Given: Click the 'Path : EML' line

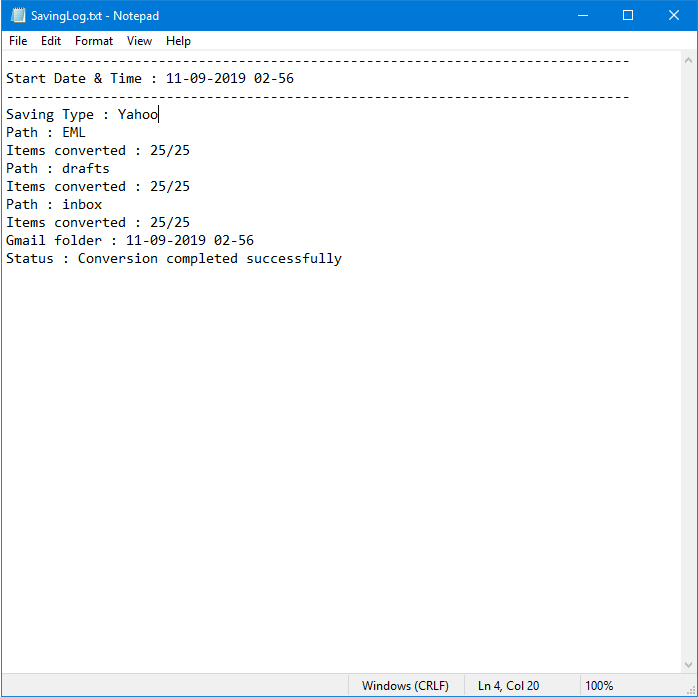Looking at the screenshot, I should [x=45, y=132].
